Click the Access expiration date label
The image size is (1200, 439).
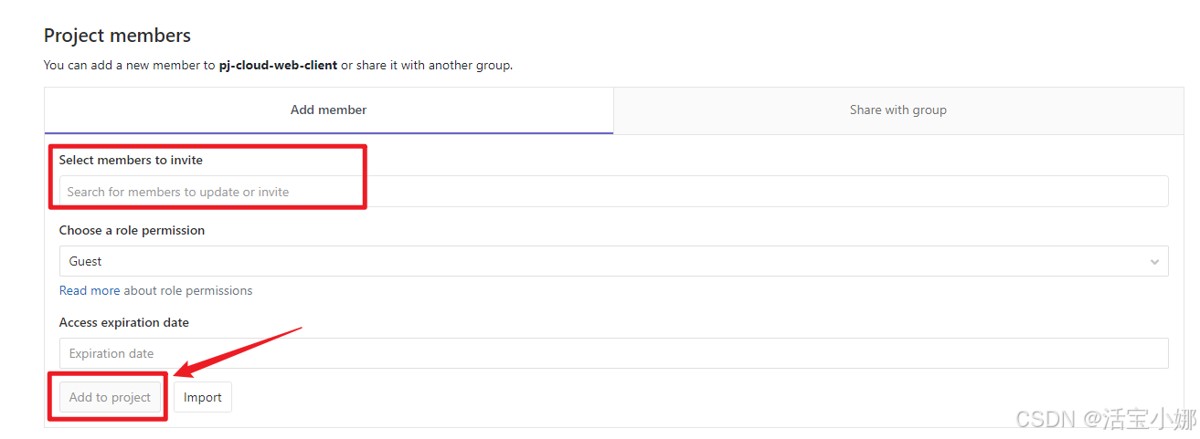tap(124, 323)
